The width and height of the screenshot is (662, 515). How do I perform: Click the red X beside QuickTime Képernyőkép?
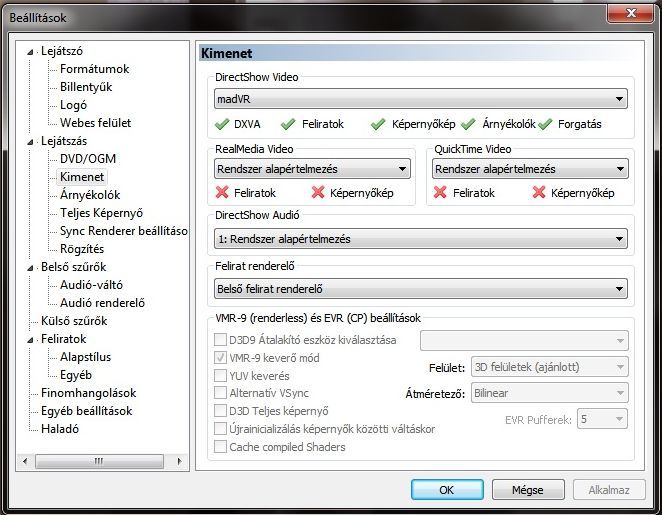(539, 192)
